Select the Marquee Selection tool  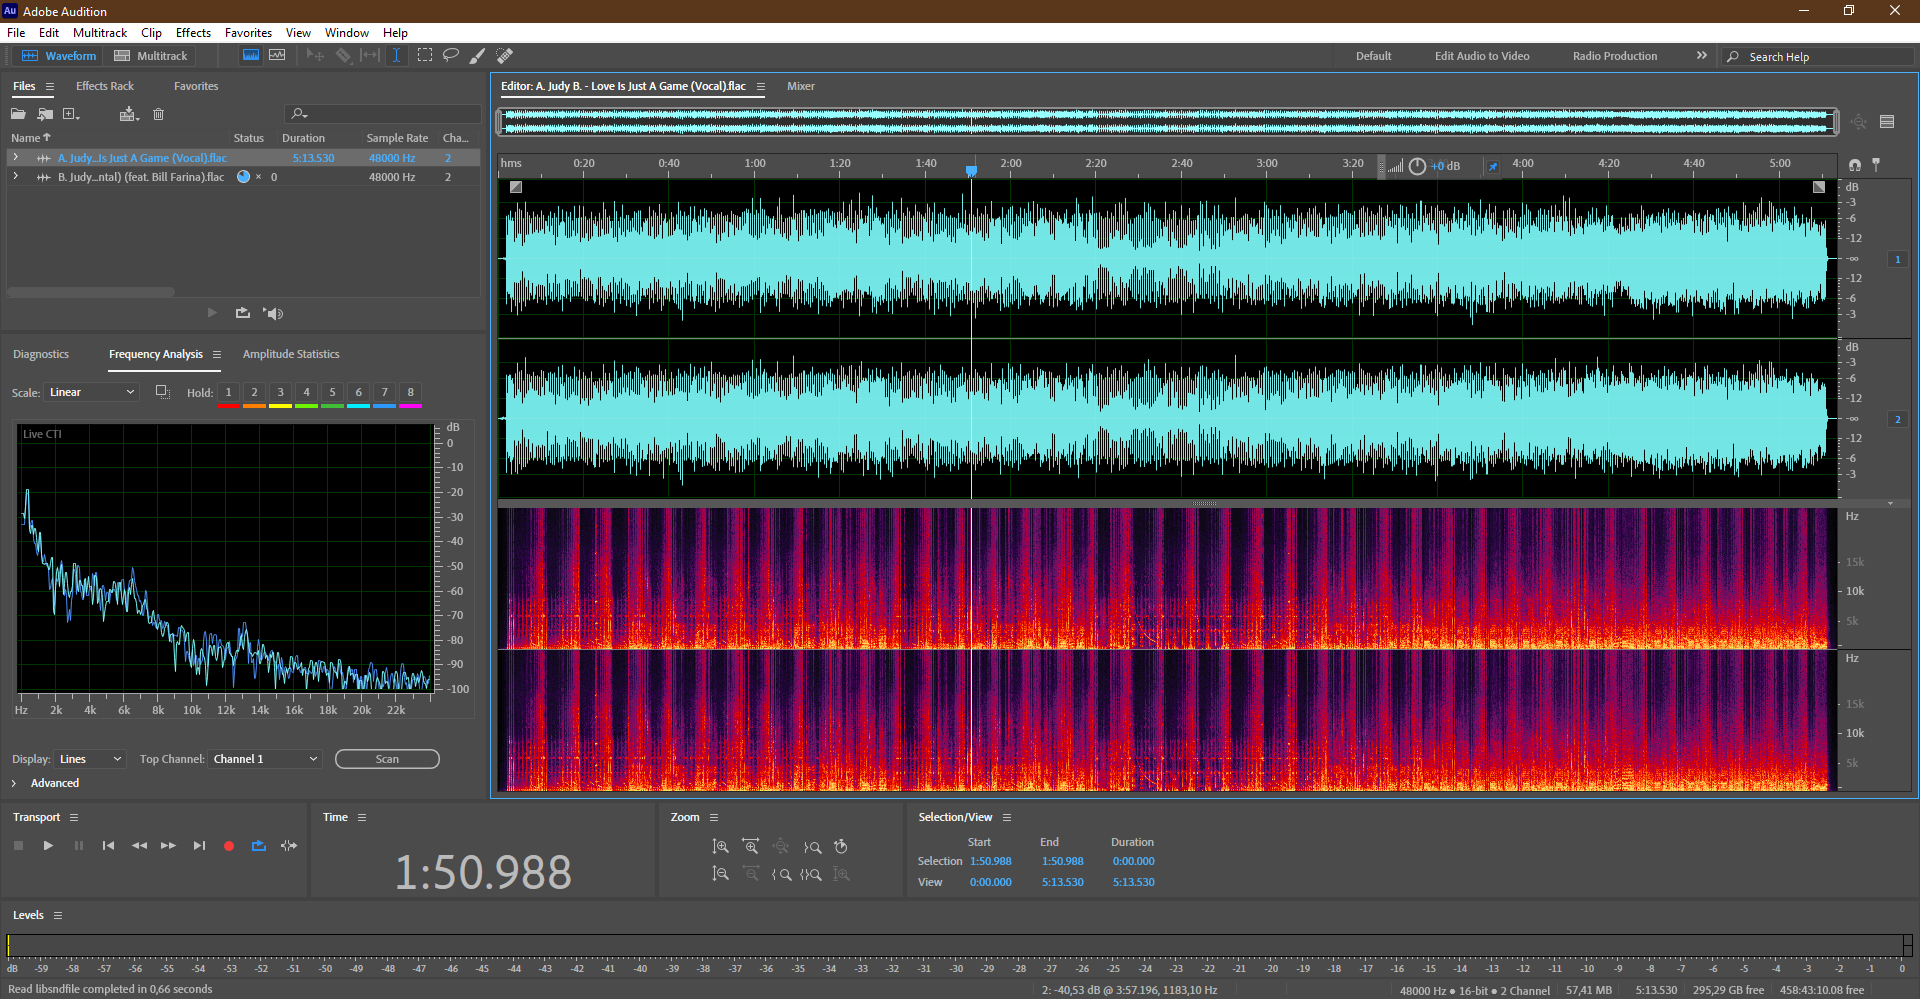[x=425, y=56]
